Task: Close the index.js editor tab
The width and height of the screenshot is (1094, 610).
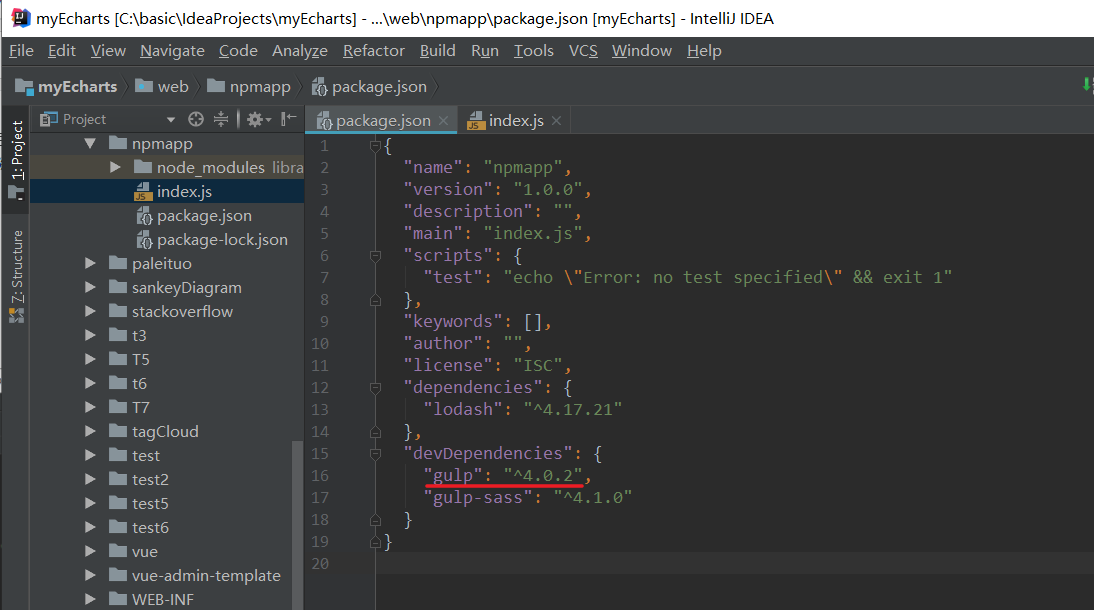Action: tap(556, 121)
